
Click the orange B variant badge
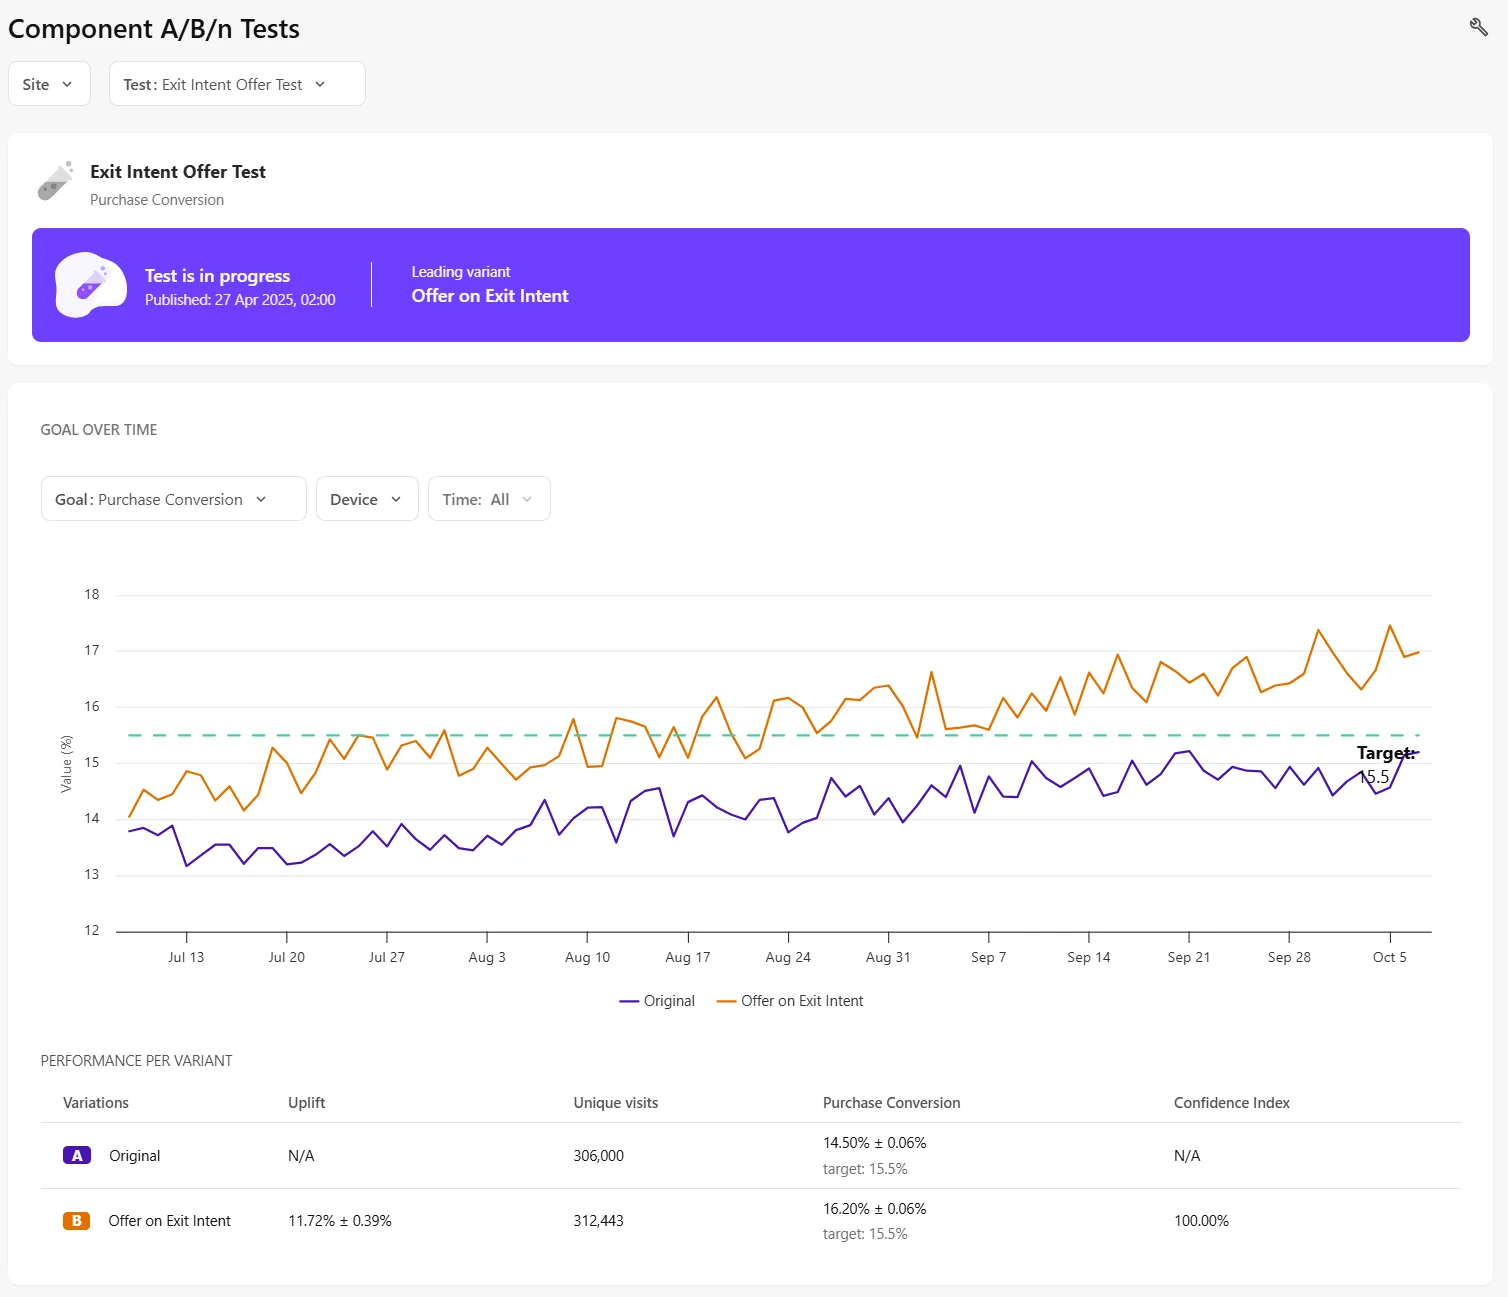(x=77, y=1220)
